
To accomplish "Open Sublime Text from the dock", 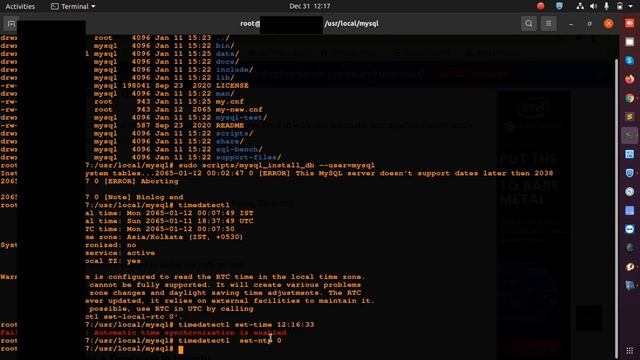I will coord(629,117).
